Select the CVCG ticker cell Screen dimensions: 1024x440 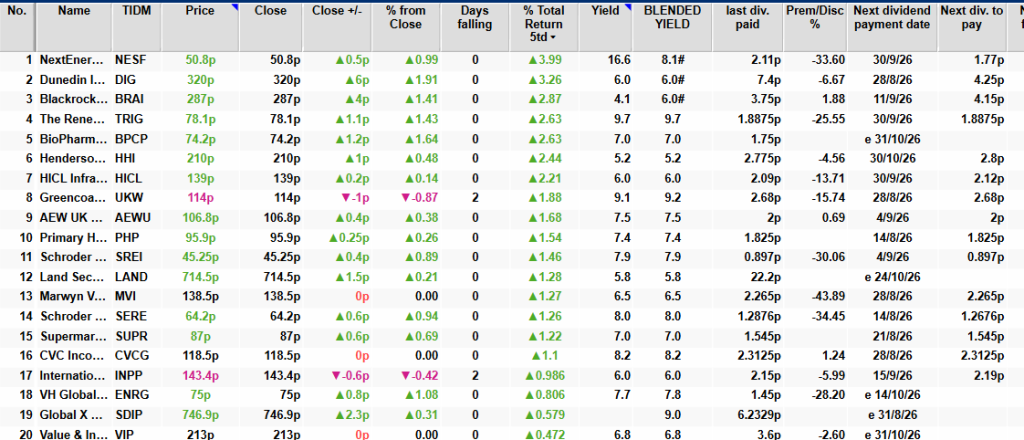click(131, 356)
